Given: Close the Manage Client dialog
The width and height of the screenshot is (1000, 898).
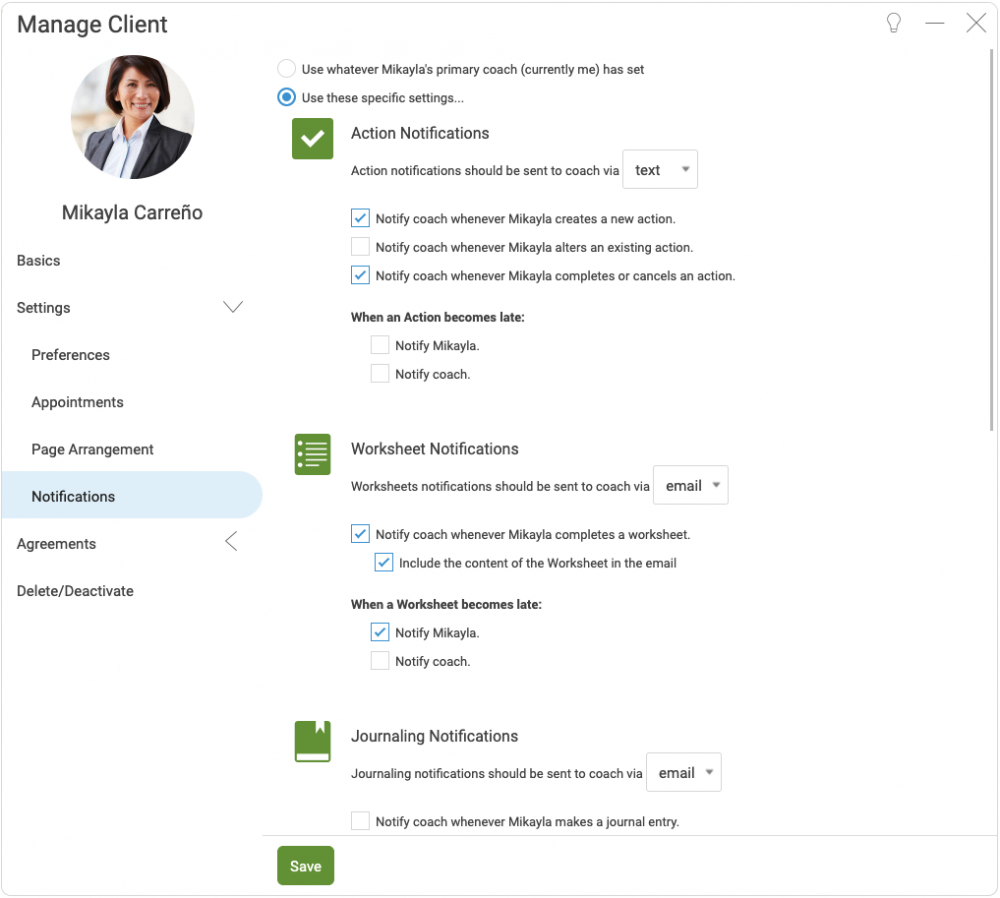Looking at the screenshot, I should click(x=976, y=24).
